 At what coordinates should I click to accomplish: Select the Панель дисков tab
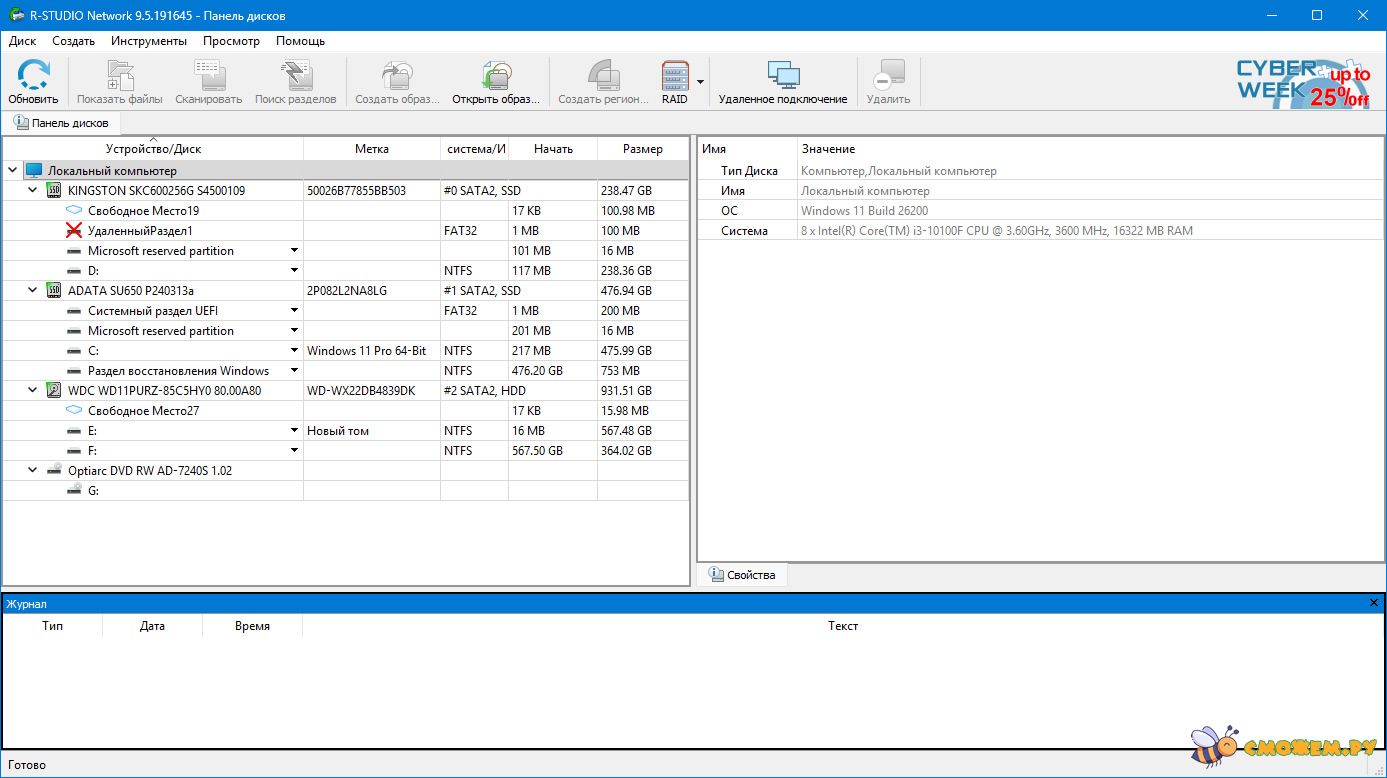[x=61, y=123]
